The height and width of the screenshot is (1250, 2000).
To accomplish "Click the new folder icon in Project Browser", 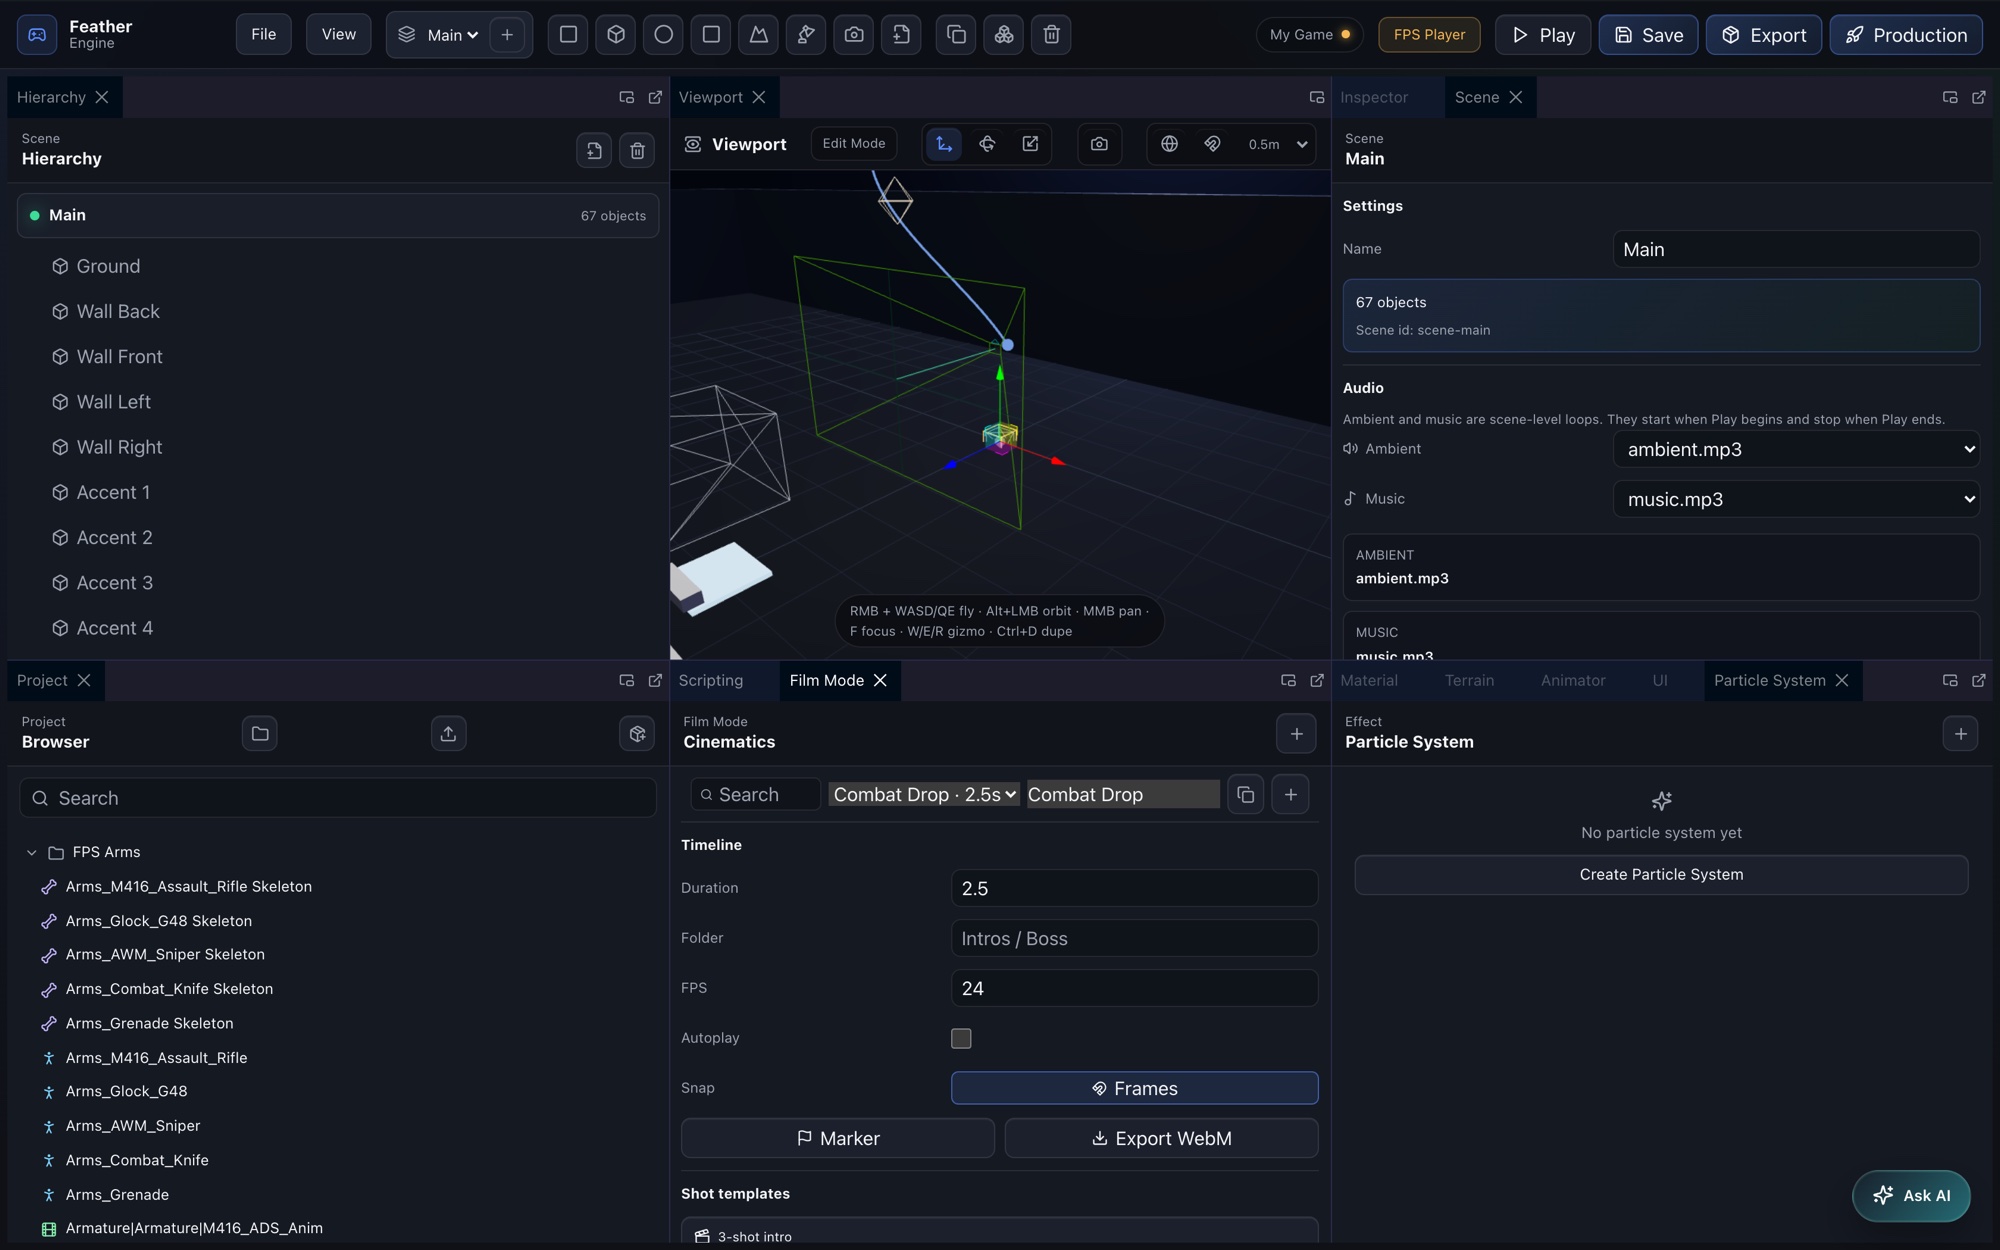I will (x=260, y=734).
